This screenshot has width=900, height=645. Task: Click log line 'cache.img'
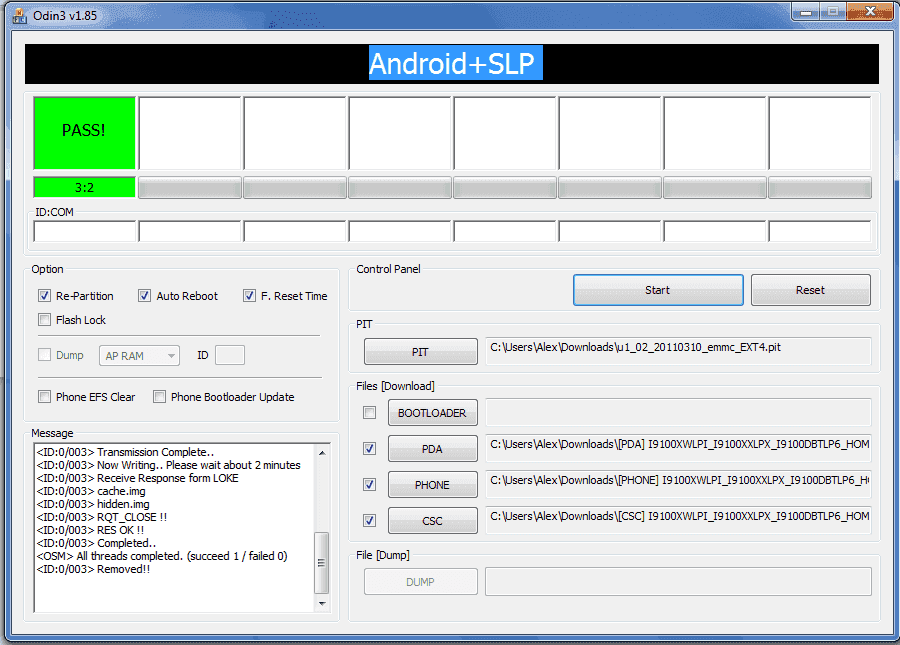click(x=91, y=491)
